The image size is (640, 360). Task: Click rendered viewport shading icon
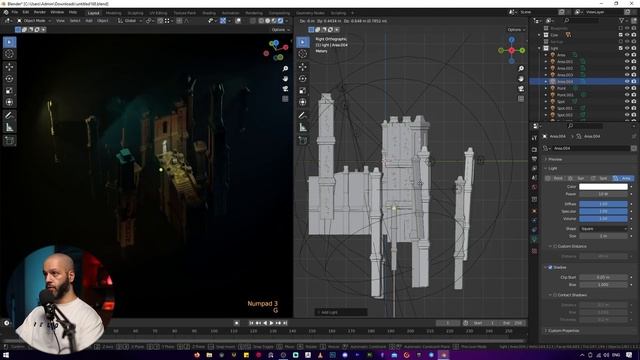tap(280, 21)
